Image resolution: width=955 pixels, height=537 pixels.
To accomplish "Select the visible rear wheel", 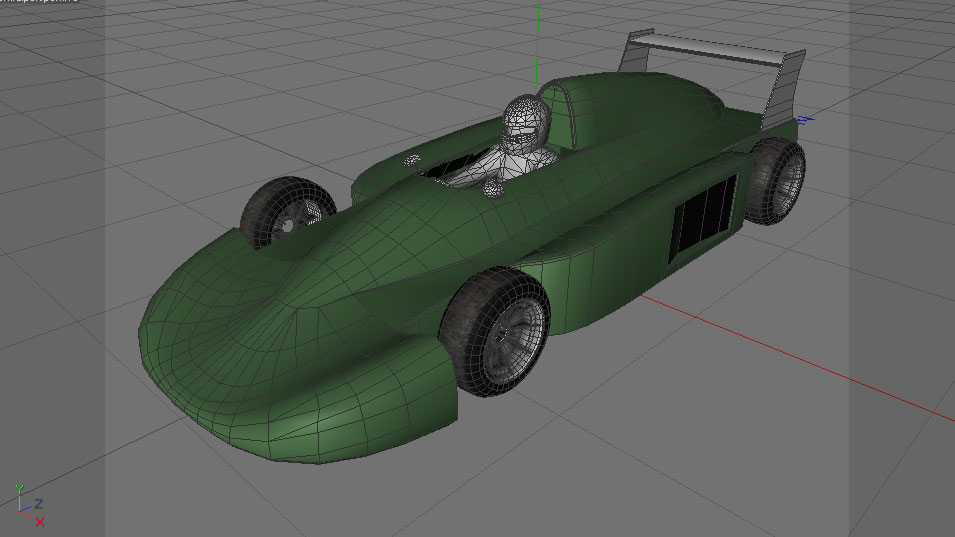I will pyautogui.click(x=778, y=180).
